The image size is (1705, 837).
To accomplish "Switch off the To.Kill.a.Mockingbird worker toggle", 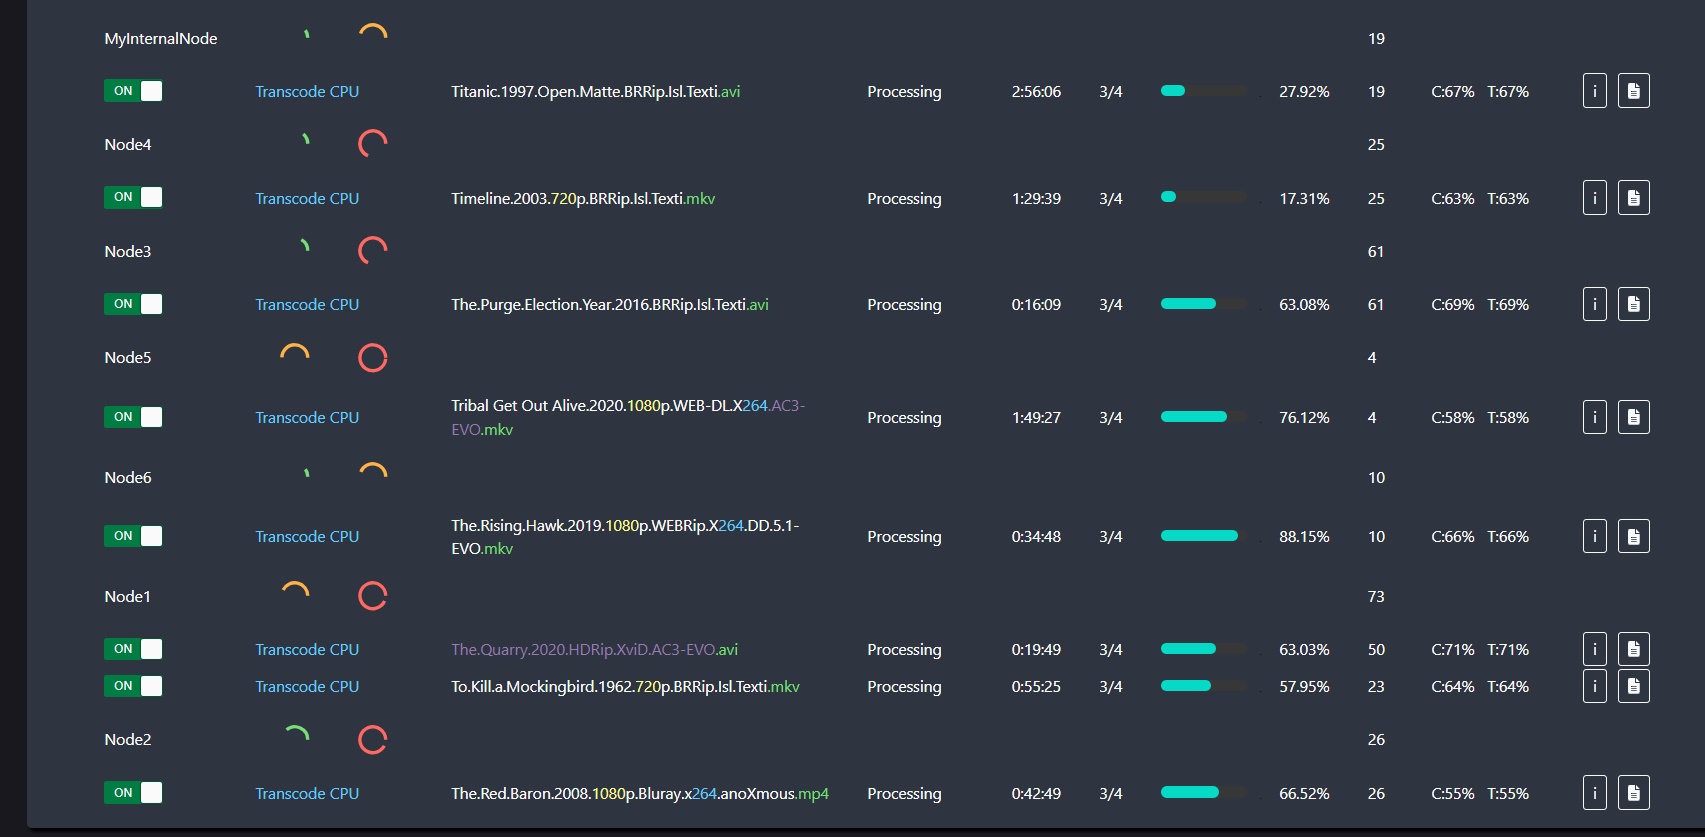I will click(133, 686).
